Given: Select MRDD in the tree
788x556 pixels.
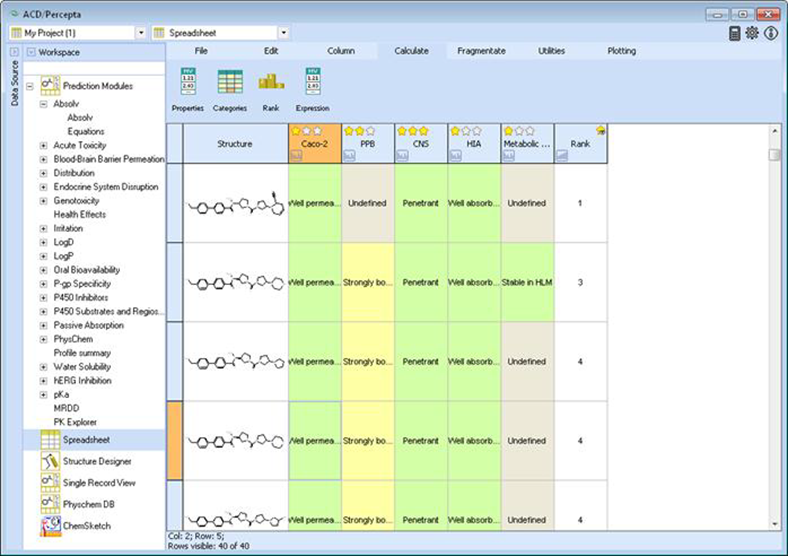Looking at the screenshot, I should (x=66, y=408).
